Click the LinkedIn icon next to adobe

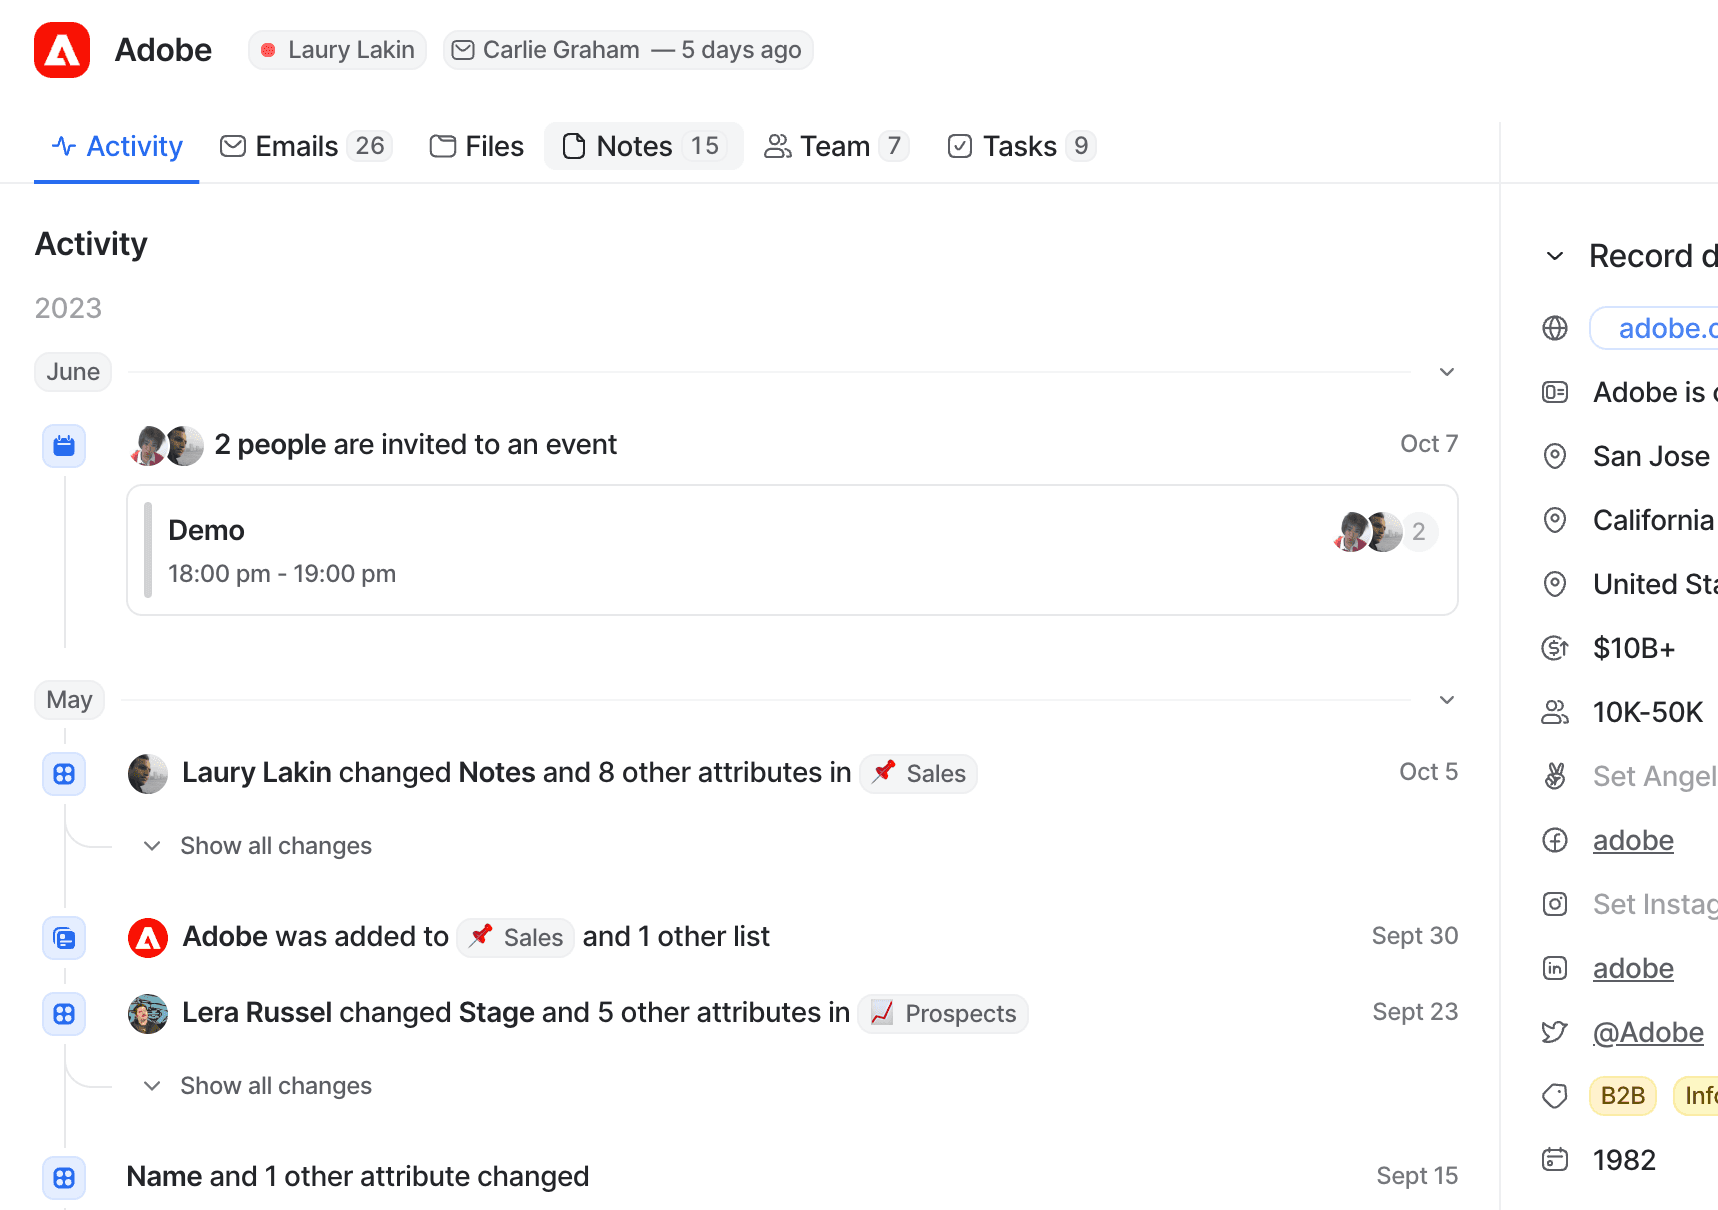click(1555, 968)
